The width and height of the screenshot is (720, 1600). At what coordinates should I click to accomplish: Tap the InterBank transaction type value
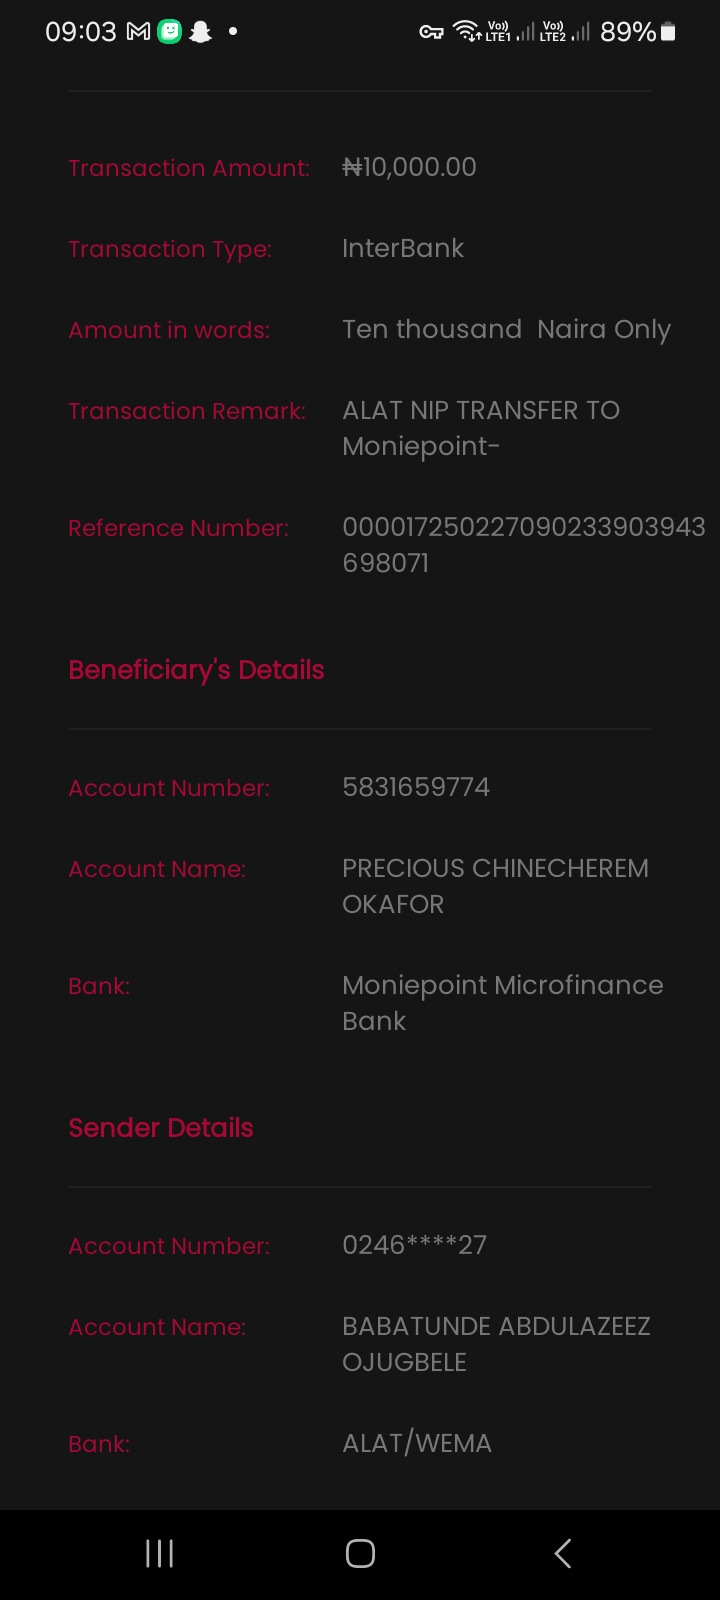pyautogui.click(x=403, y=248)
